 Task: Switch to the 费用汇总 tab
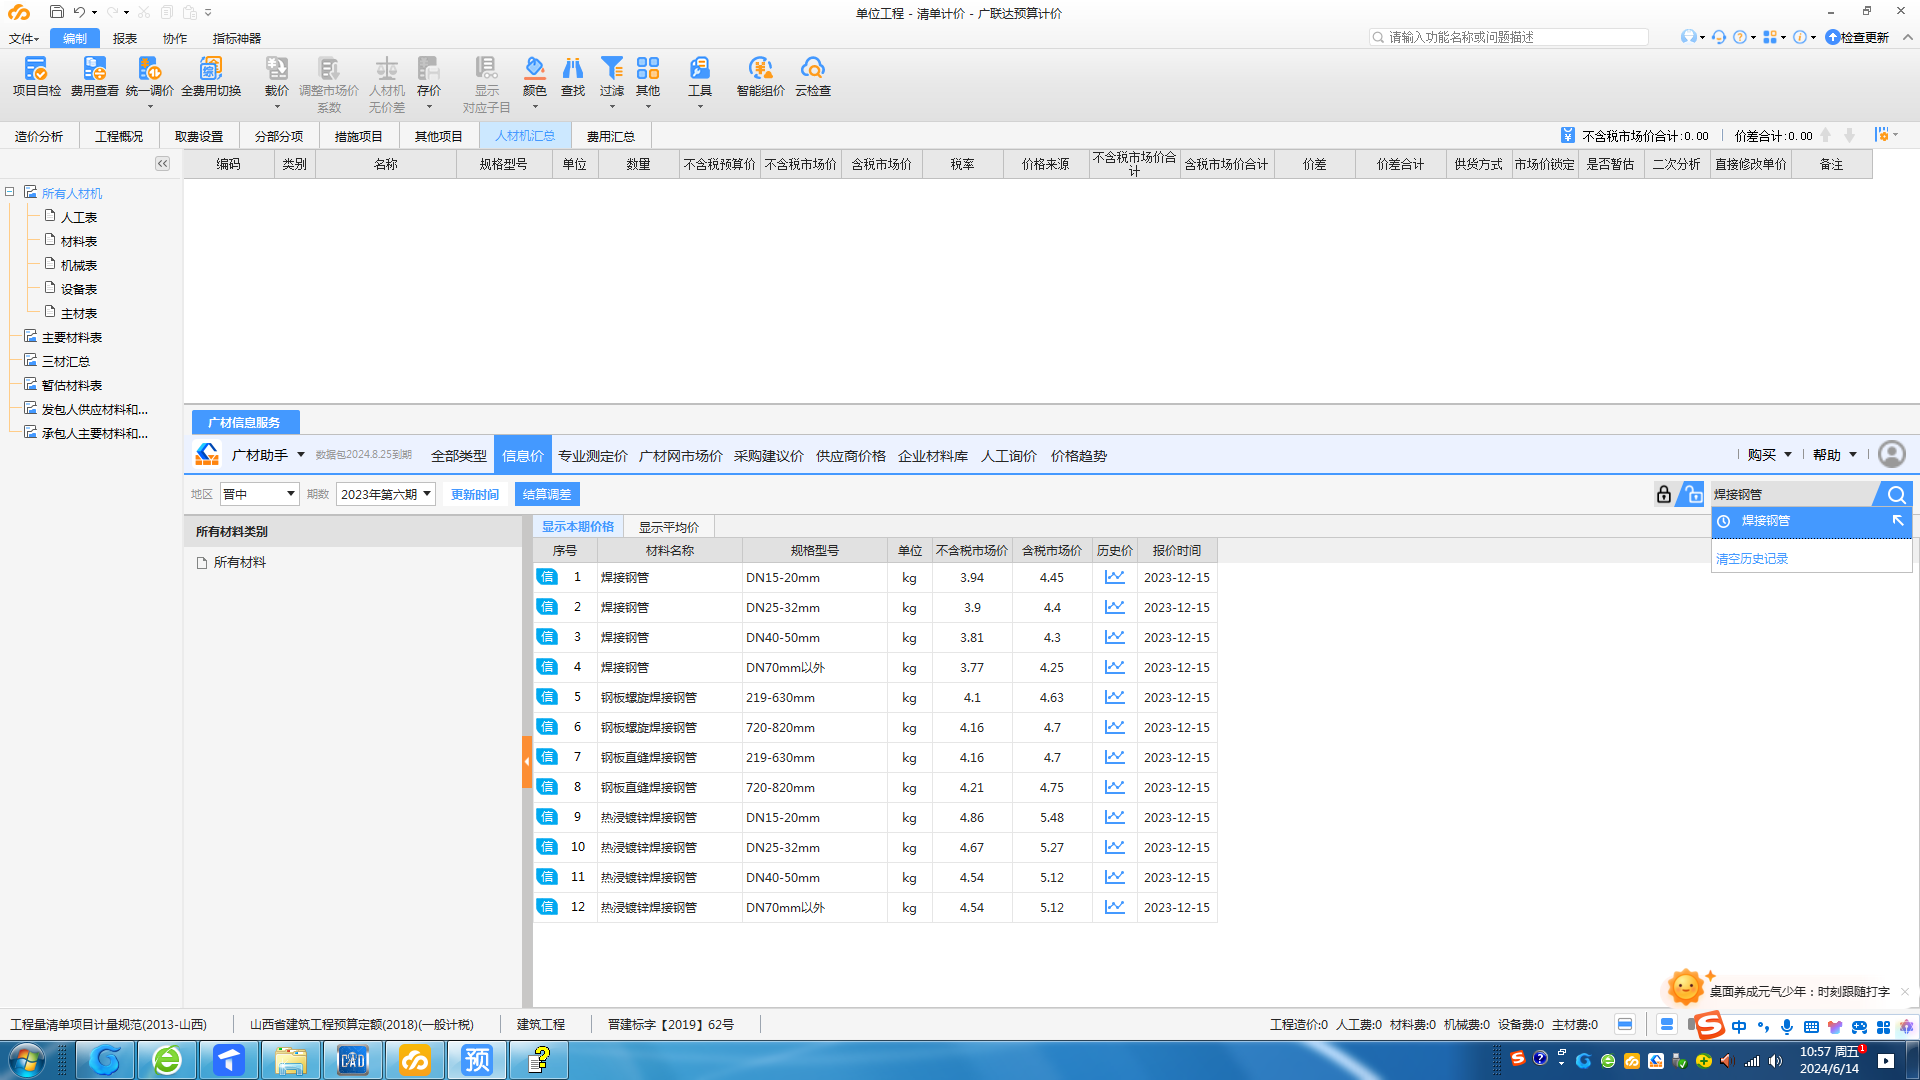(x=611, y=136)
